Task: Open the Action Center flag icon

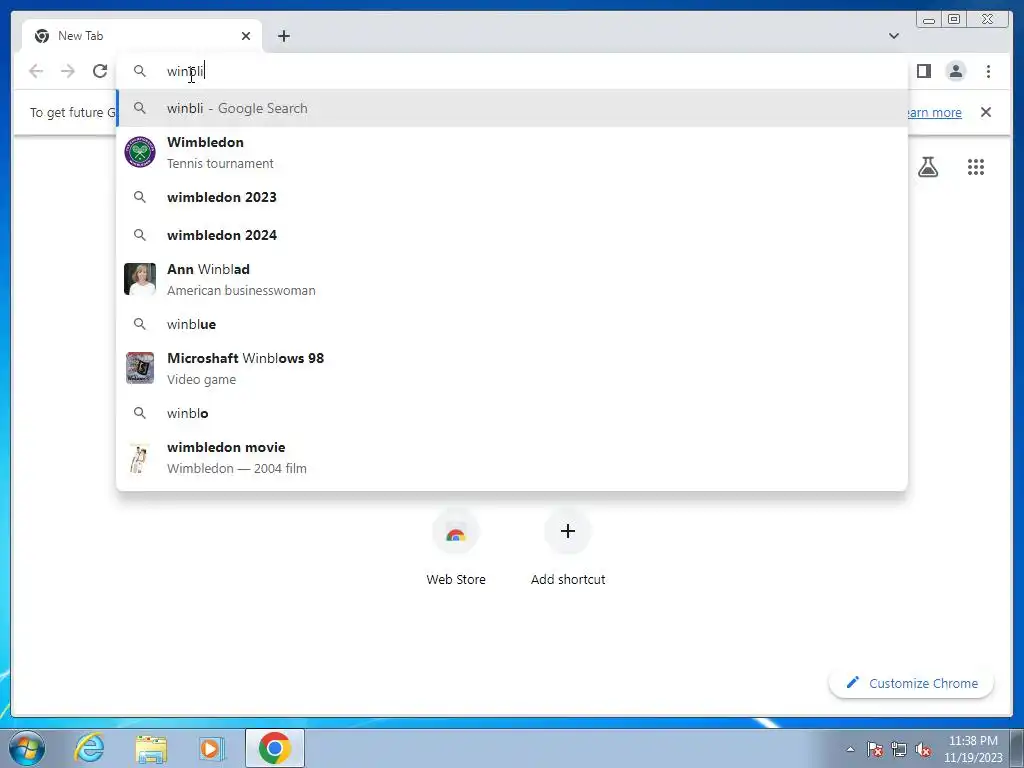Action: [875, 749]
